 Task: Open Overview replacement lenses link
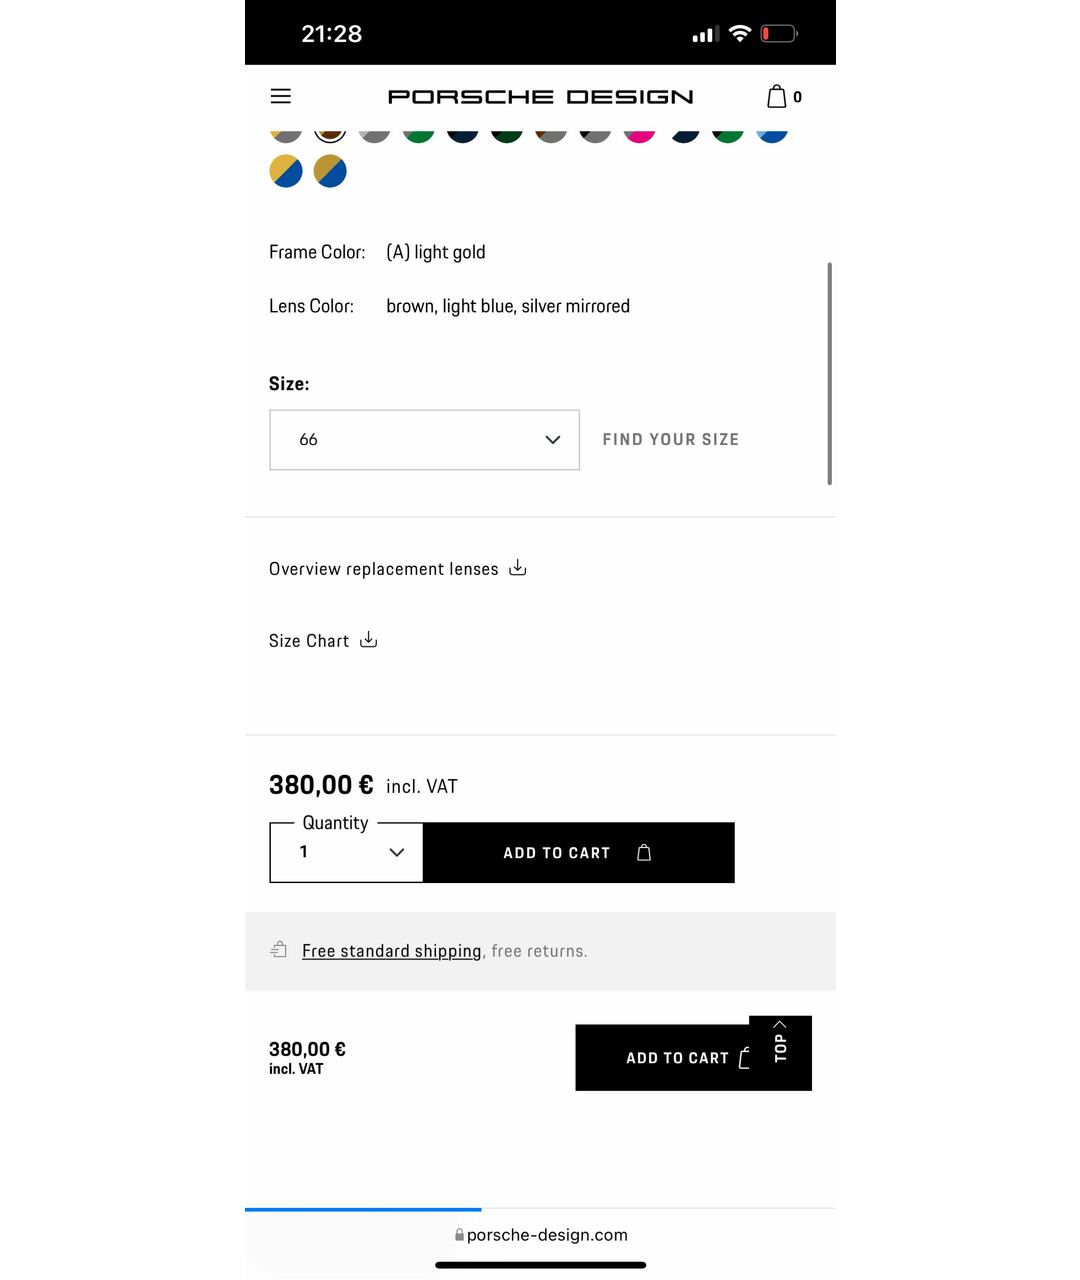point(384,569)
